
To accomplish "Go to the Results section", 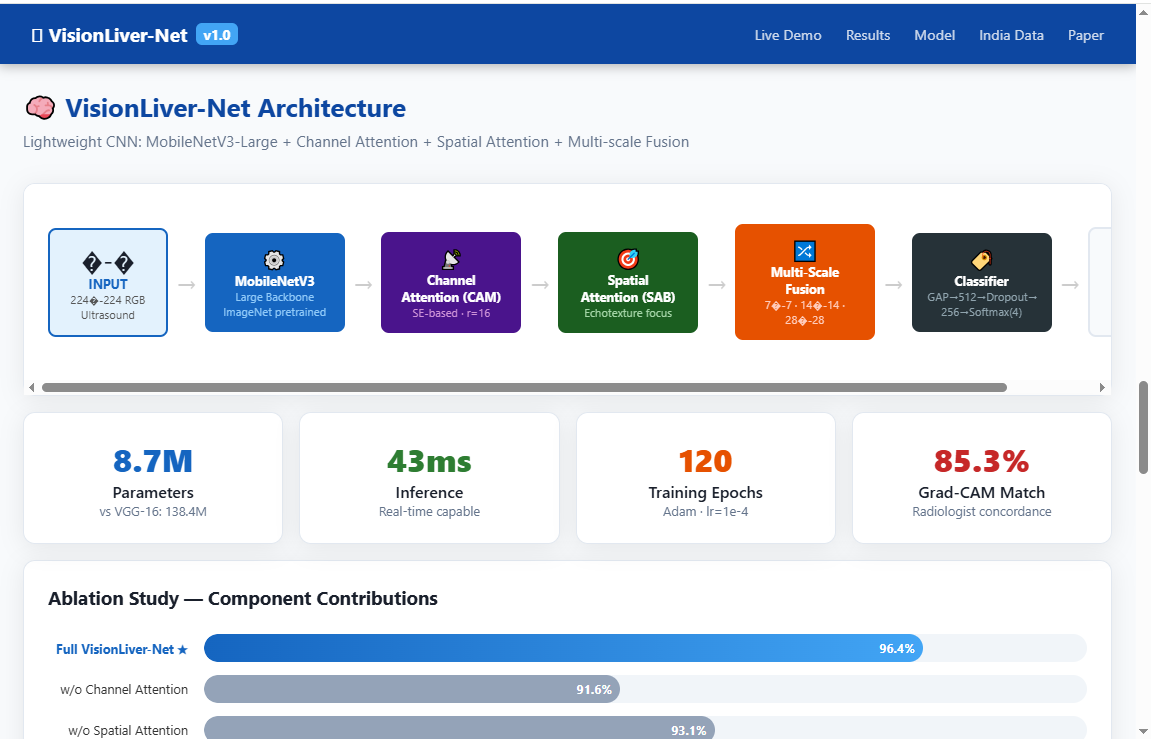I will [868, 35].
